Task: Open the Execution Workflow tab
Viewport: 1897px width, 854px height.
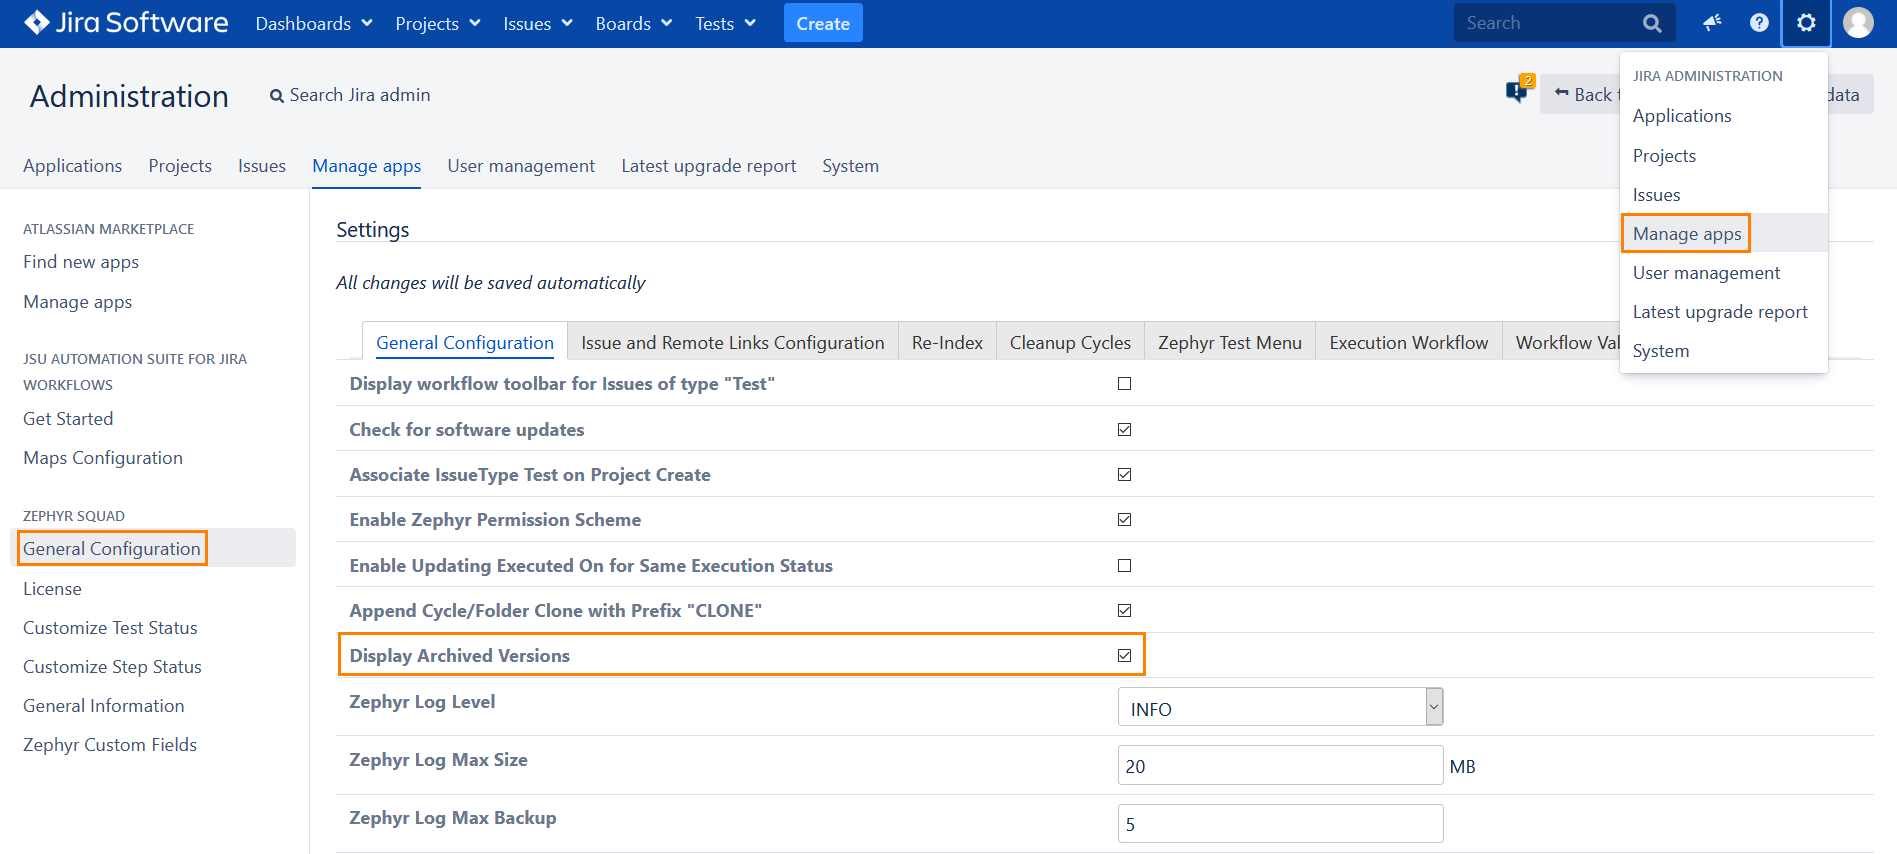Action: [x=1409, y=343]
